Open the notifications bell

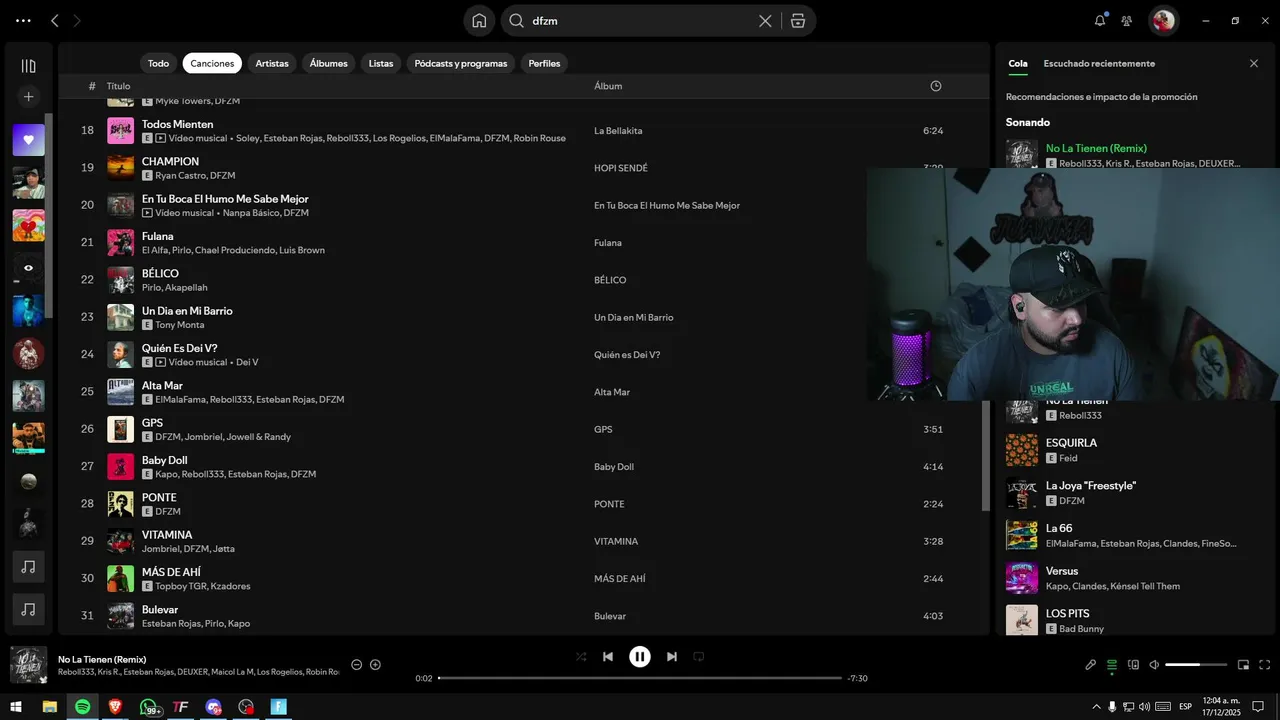1100,20
